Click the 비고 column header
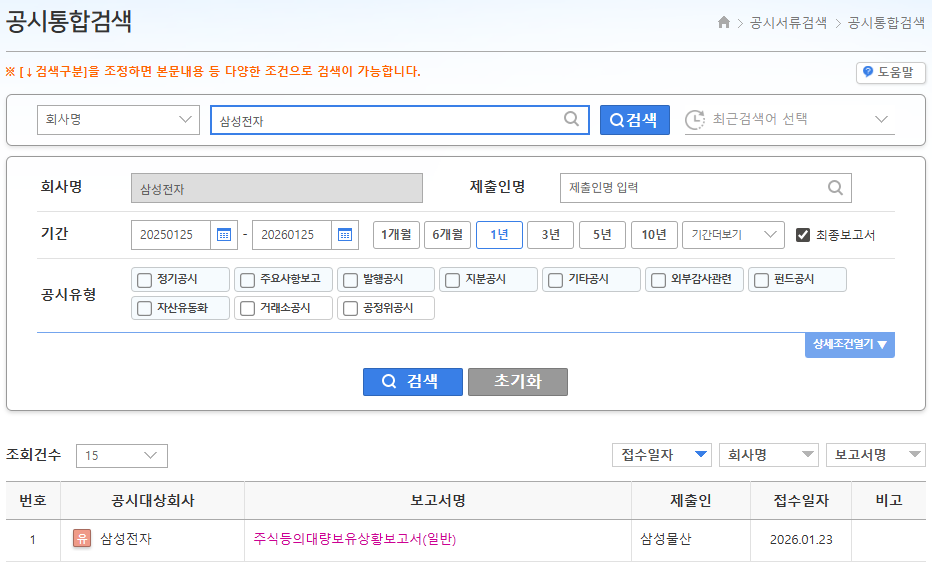The image size is (932, 562). pos(889,500)
